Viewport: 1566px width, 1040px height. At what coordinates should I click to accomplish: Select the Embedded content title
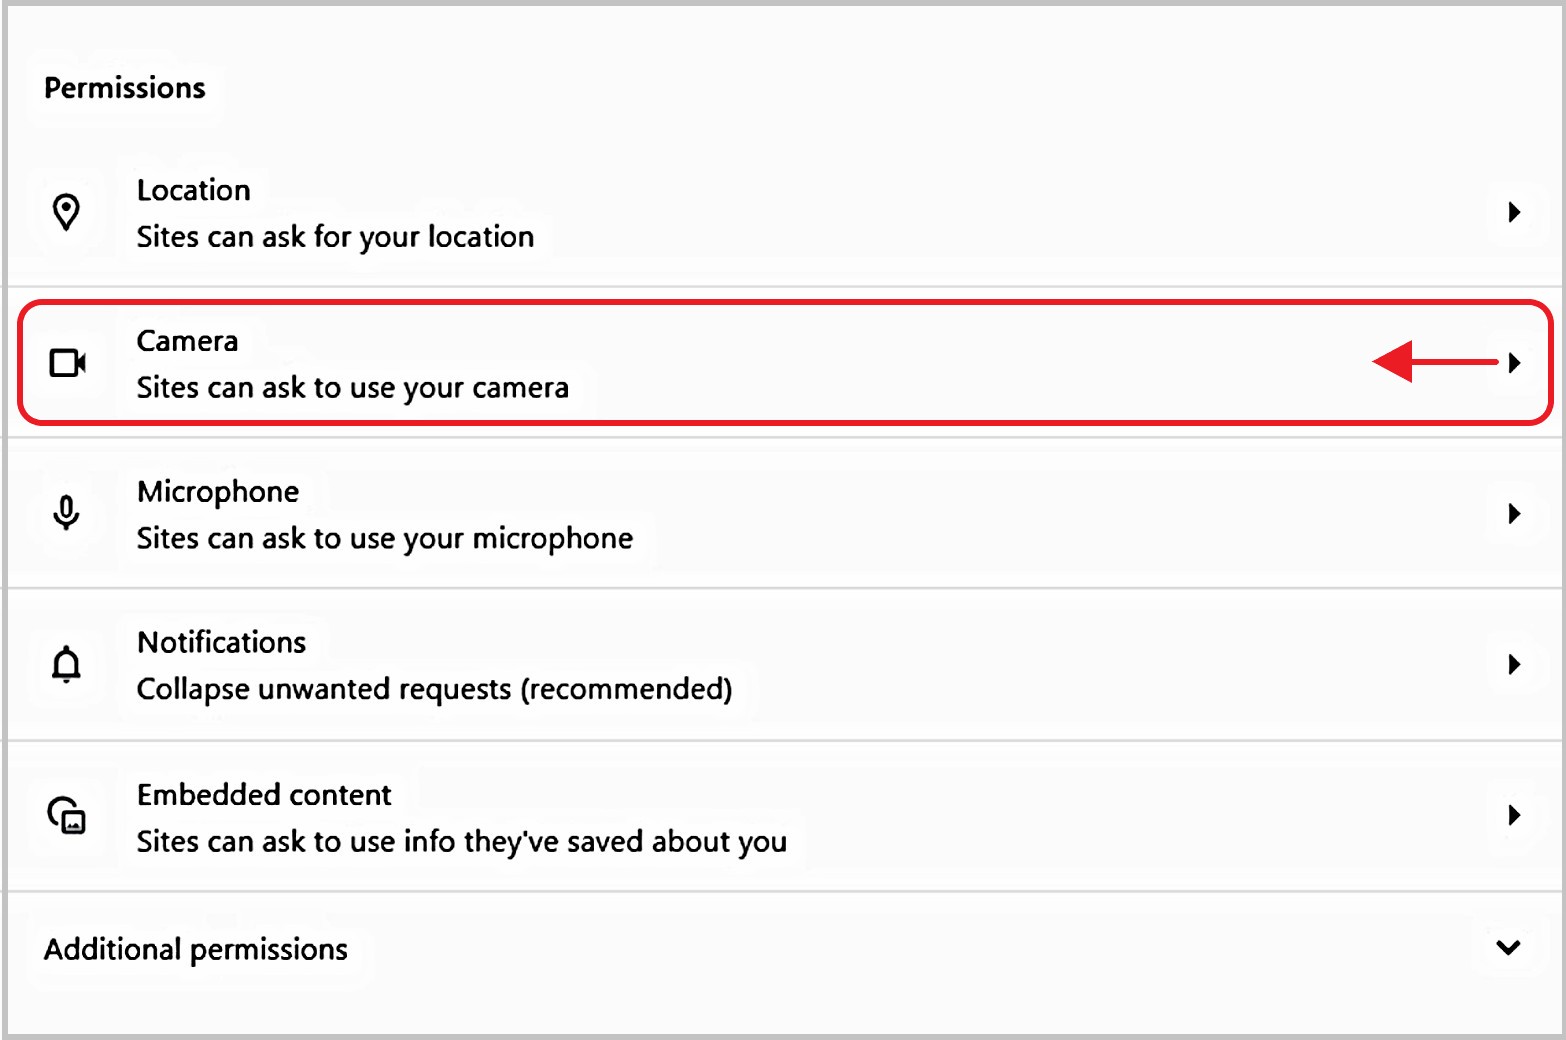click(x=264, y=795)
